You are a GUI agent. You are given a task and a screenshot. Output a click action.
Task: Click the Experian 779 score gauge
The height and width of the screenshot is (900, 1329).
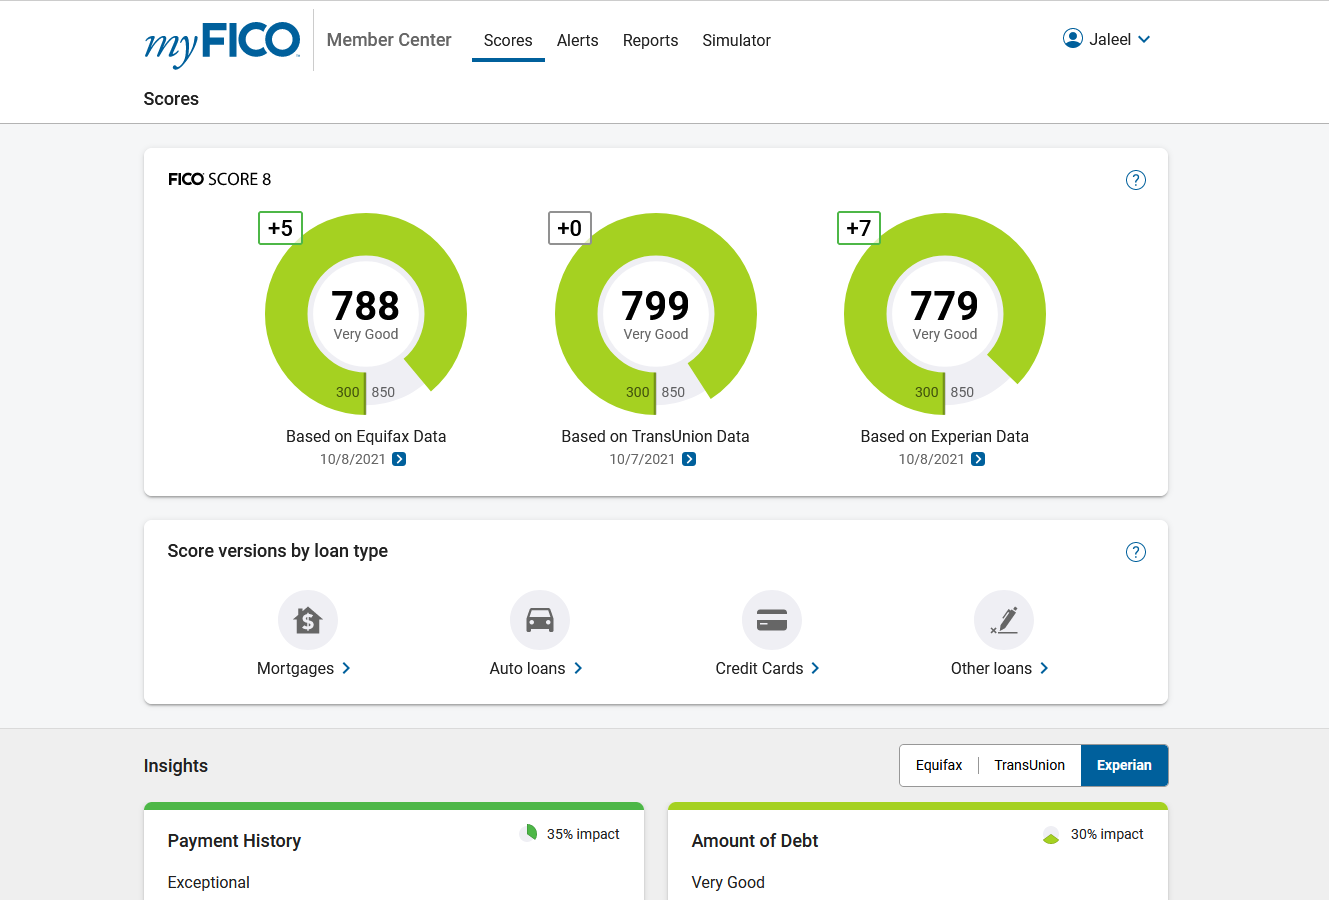(945, 314)
